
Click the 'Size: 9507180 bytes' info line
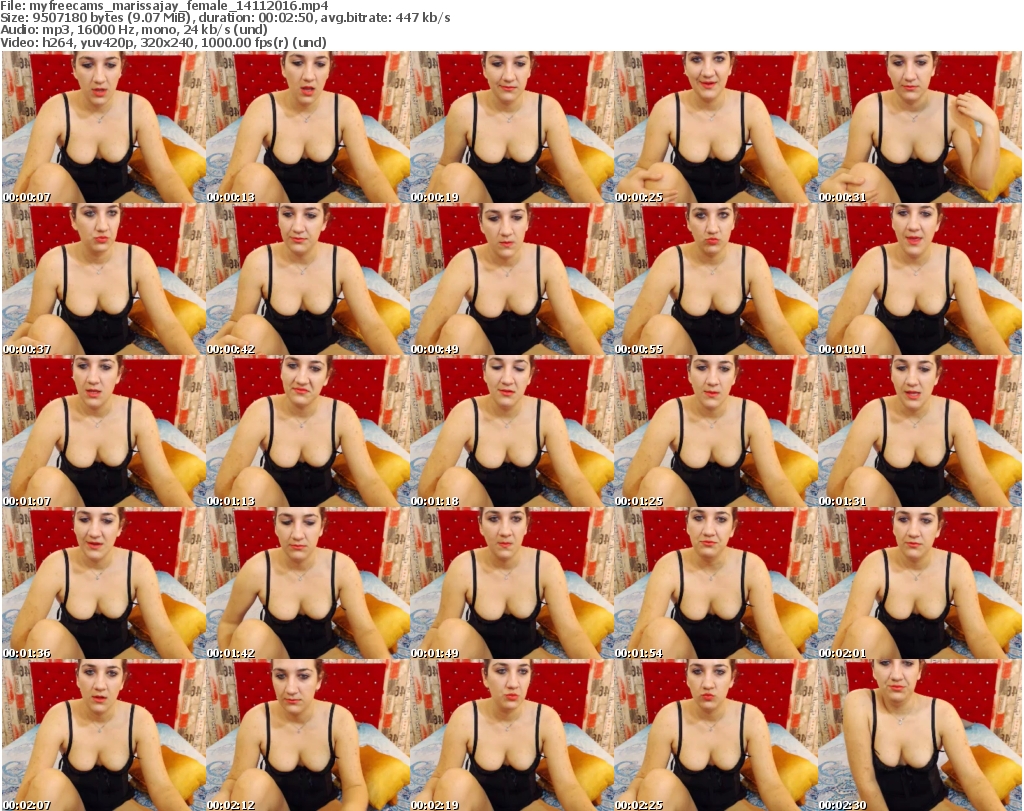(225, 18)
